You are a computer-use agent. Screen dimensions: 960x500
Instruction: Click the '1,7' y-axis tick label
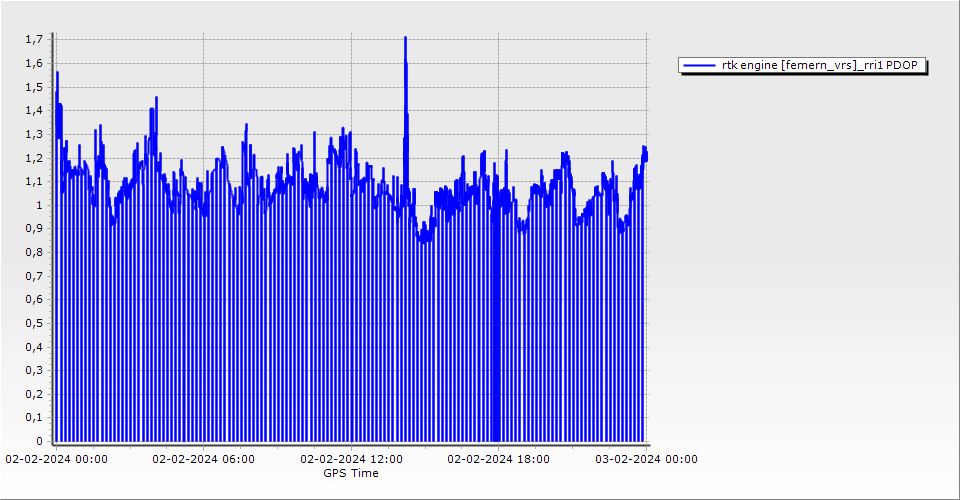point(36,40)
